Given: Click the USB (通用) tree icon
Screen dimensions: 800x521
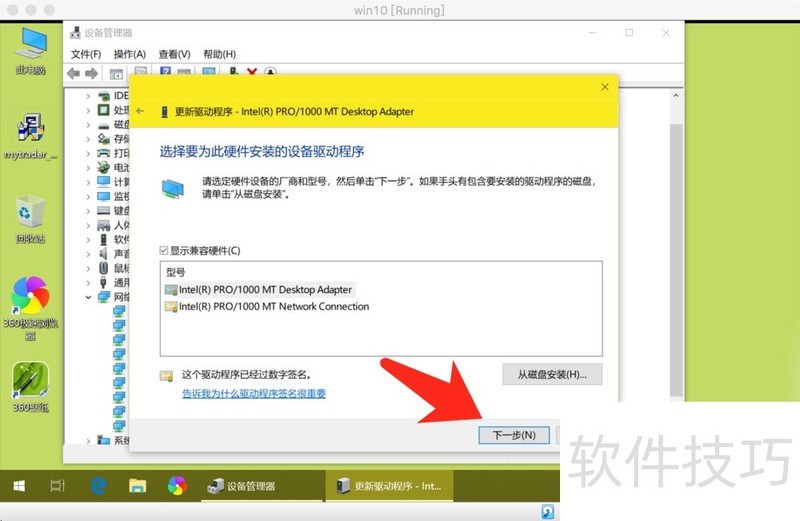Looking at the screenshot, I should (104, 282).
